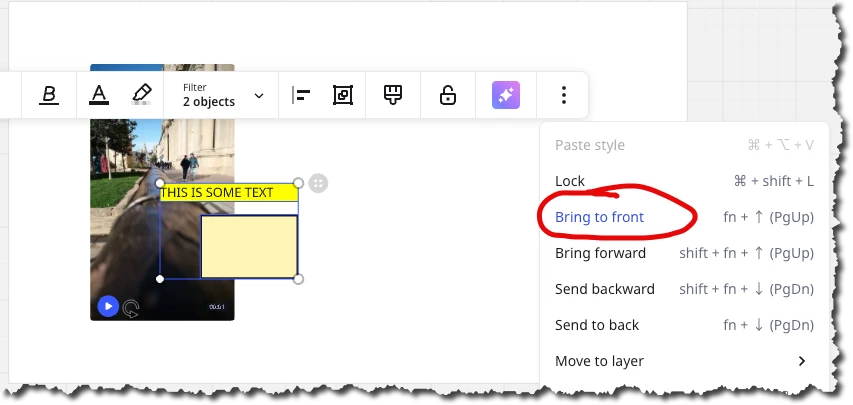Play the video on the canvas

(x=108, y=306)
